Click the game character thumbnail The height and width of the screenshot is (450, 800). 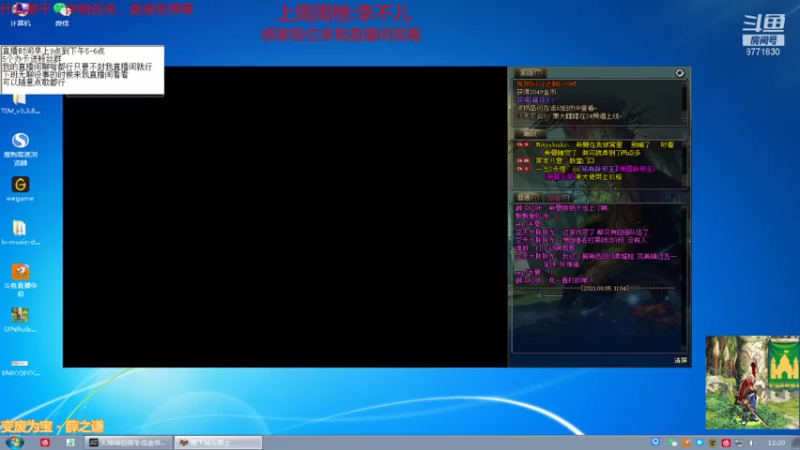click(753, 382)
